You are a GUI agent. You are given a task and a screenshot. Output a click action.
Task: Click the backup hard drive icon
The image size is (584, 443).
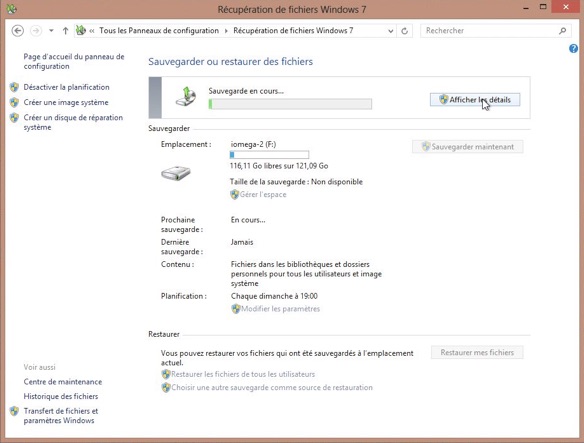(x=176, y=173)
